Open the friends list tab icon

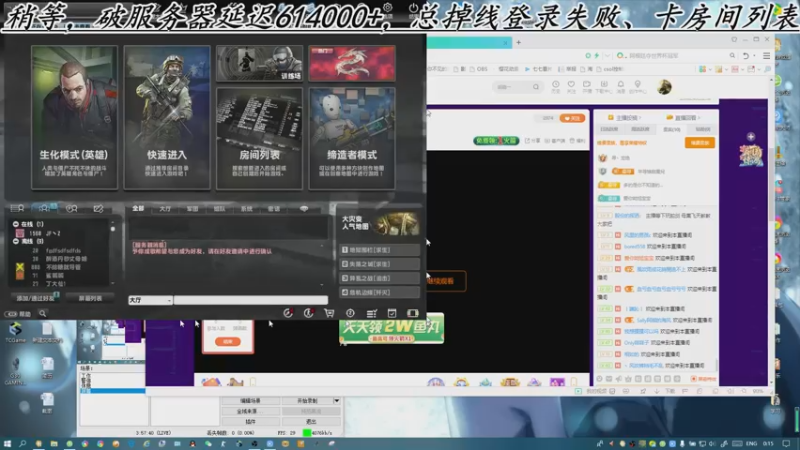pos(17,208)
